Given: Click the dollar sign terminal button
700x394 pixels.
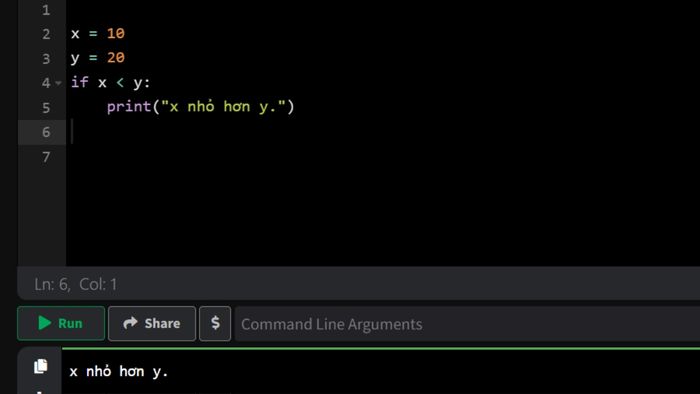Looking at the screenshot, I should pyautogui.click(x=215, y=323).
